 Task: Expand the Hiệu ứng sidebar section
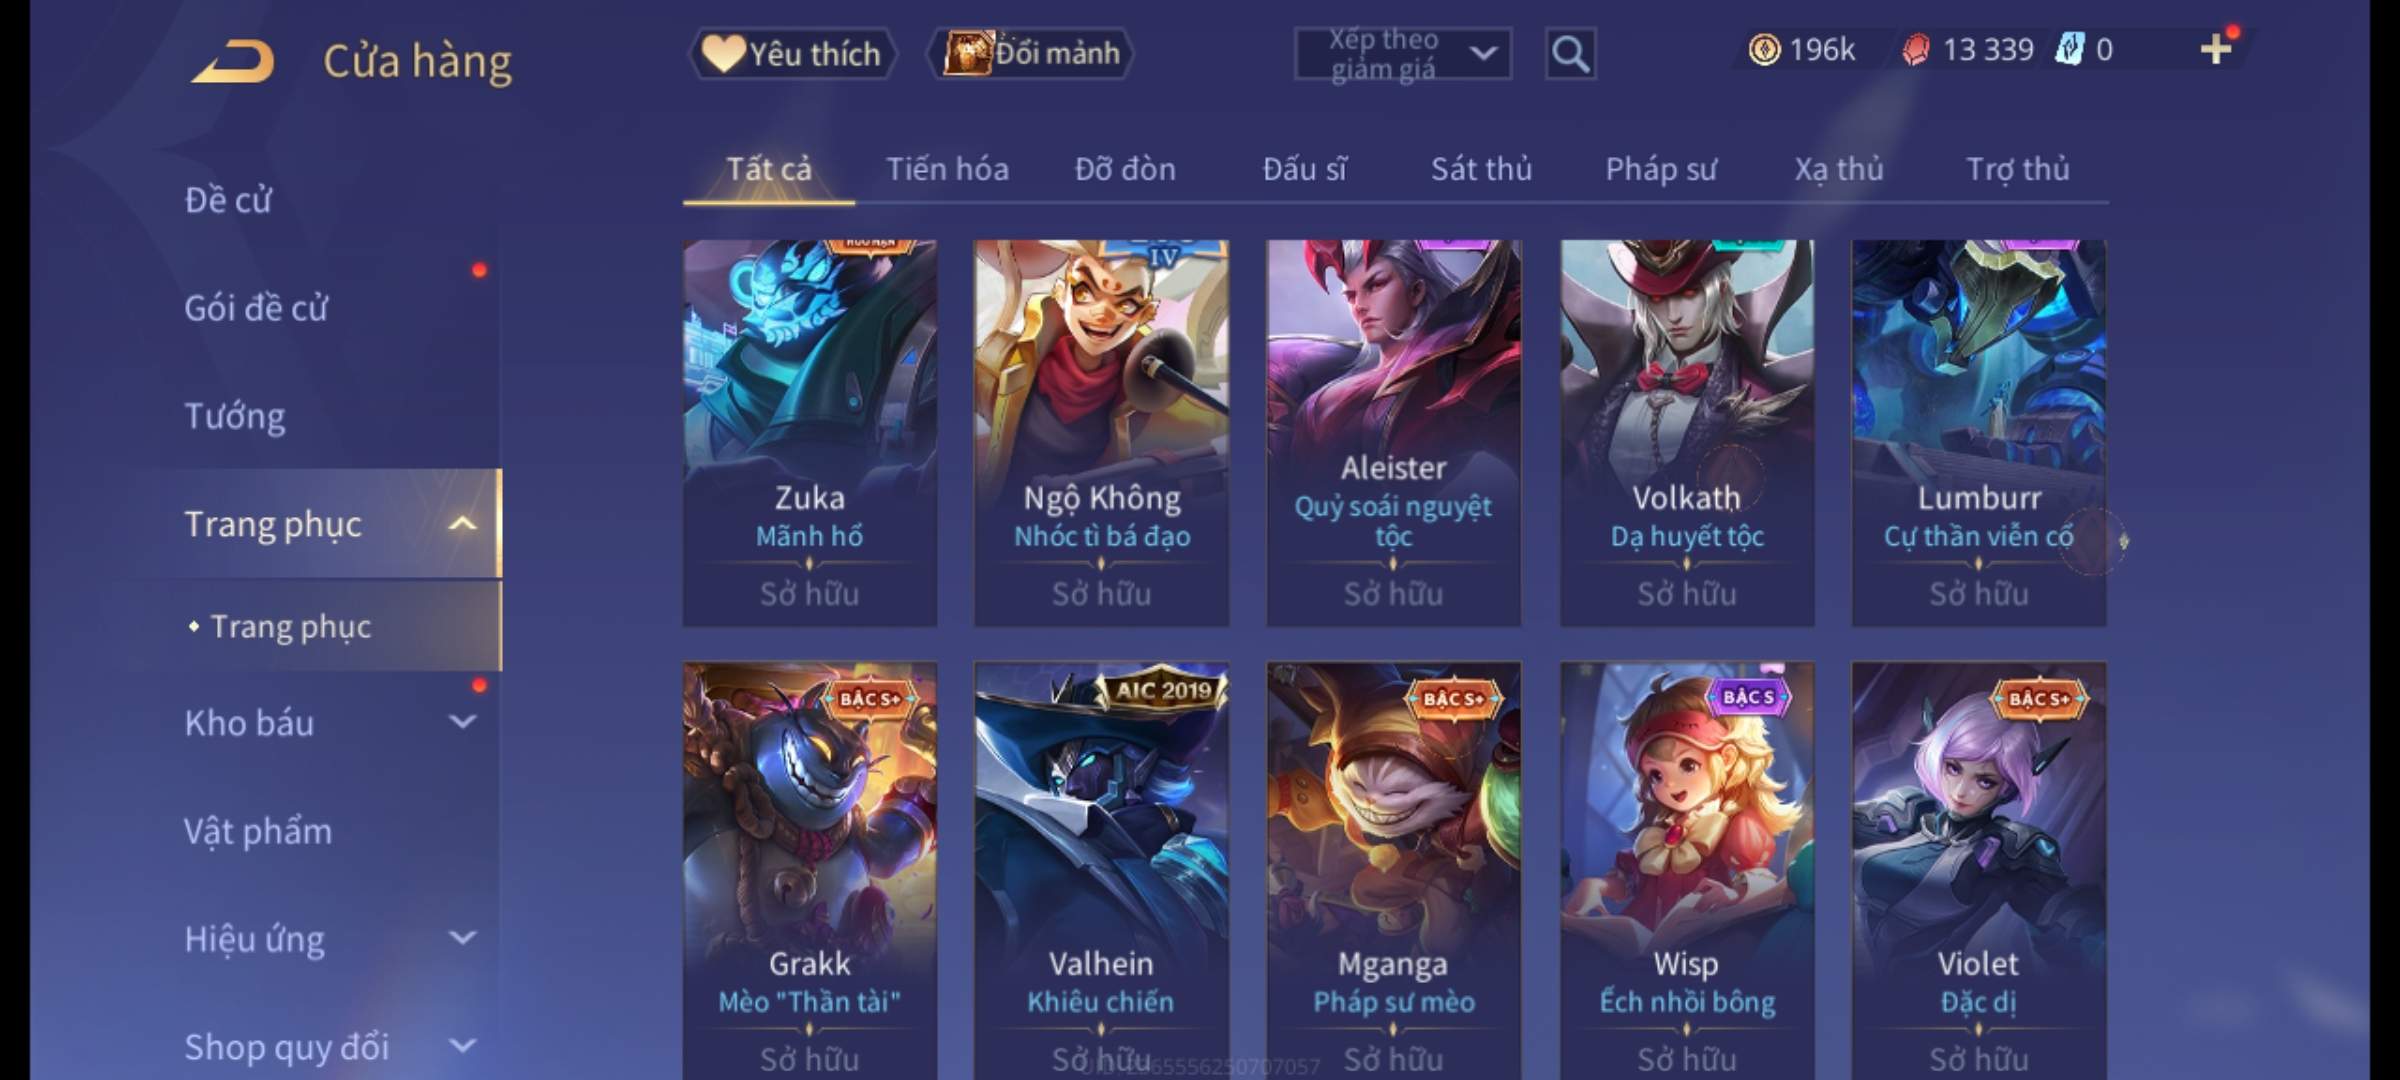pos(462,938)
